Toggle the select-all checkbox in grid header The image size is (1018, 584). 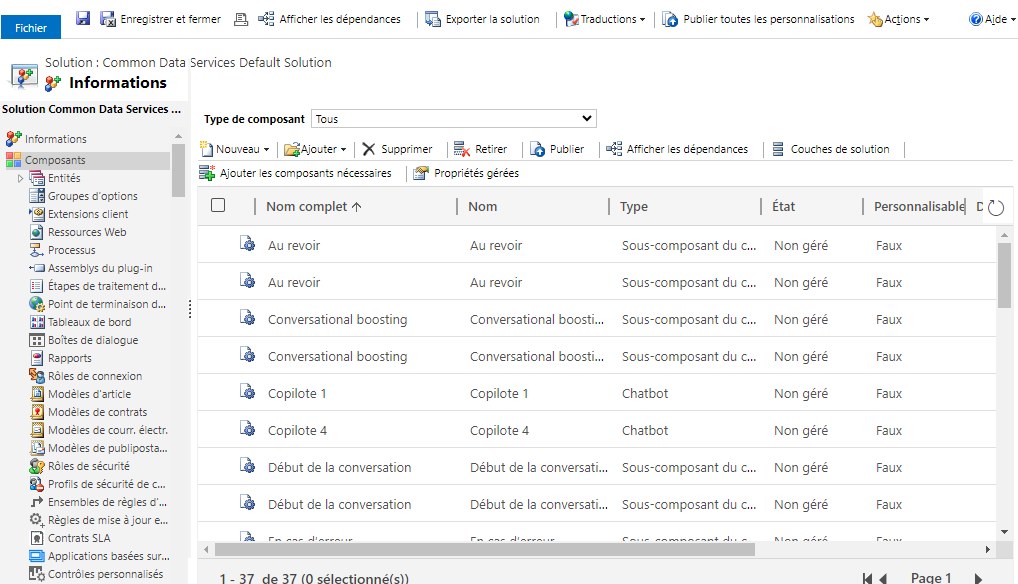218,205
